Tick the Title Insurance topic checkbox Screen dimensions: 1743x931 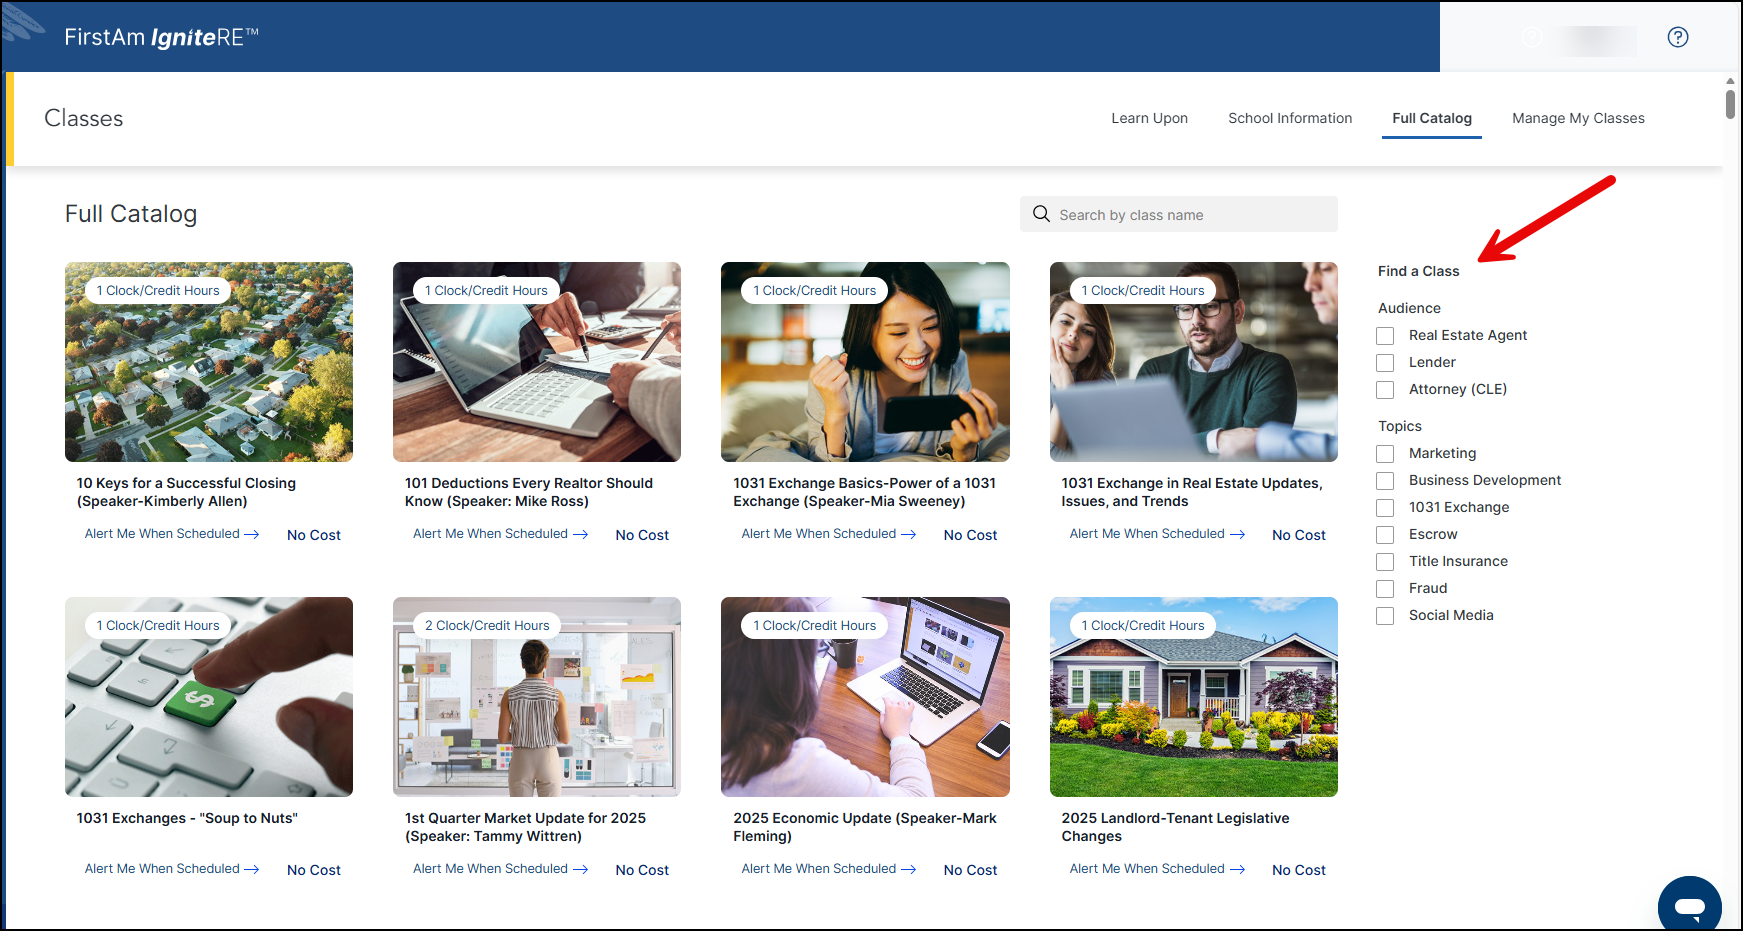click(1385, 562)
